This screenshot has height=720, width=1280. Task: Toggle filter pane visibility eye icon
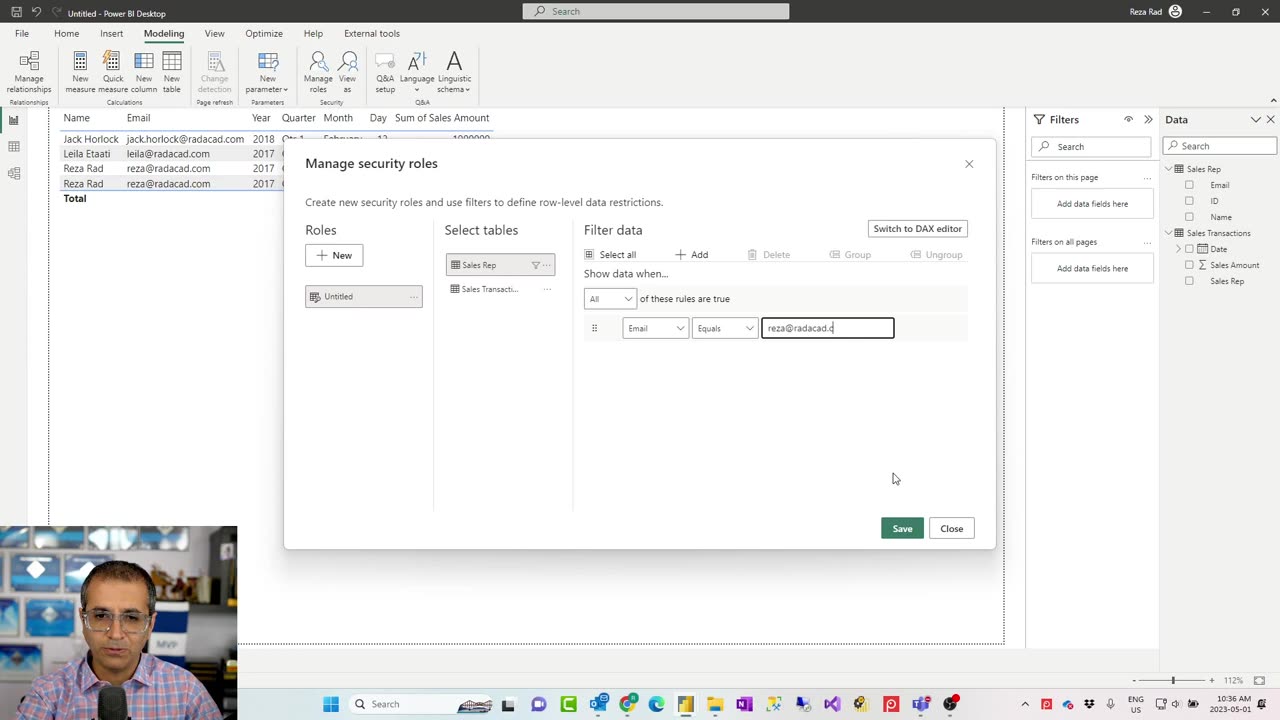point(1128,119)
